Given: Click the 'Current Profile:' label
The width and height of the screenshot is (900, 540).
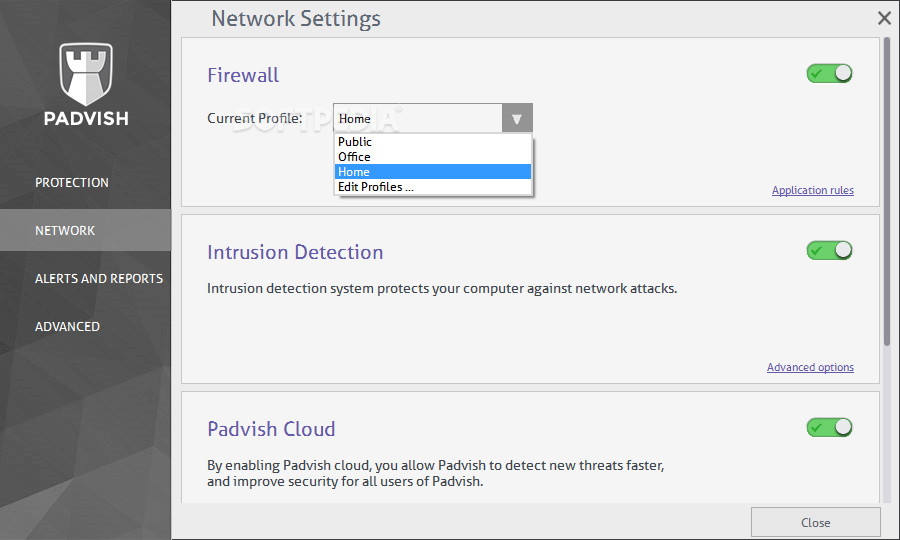Looking at the screenshot, I should 254,118.
